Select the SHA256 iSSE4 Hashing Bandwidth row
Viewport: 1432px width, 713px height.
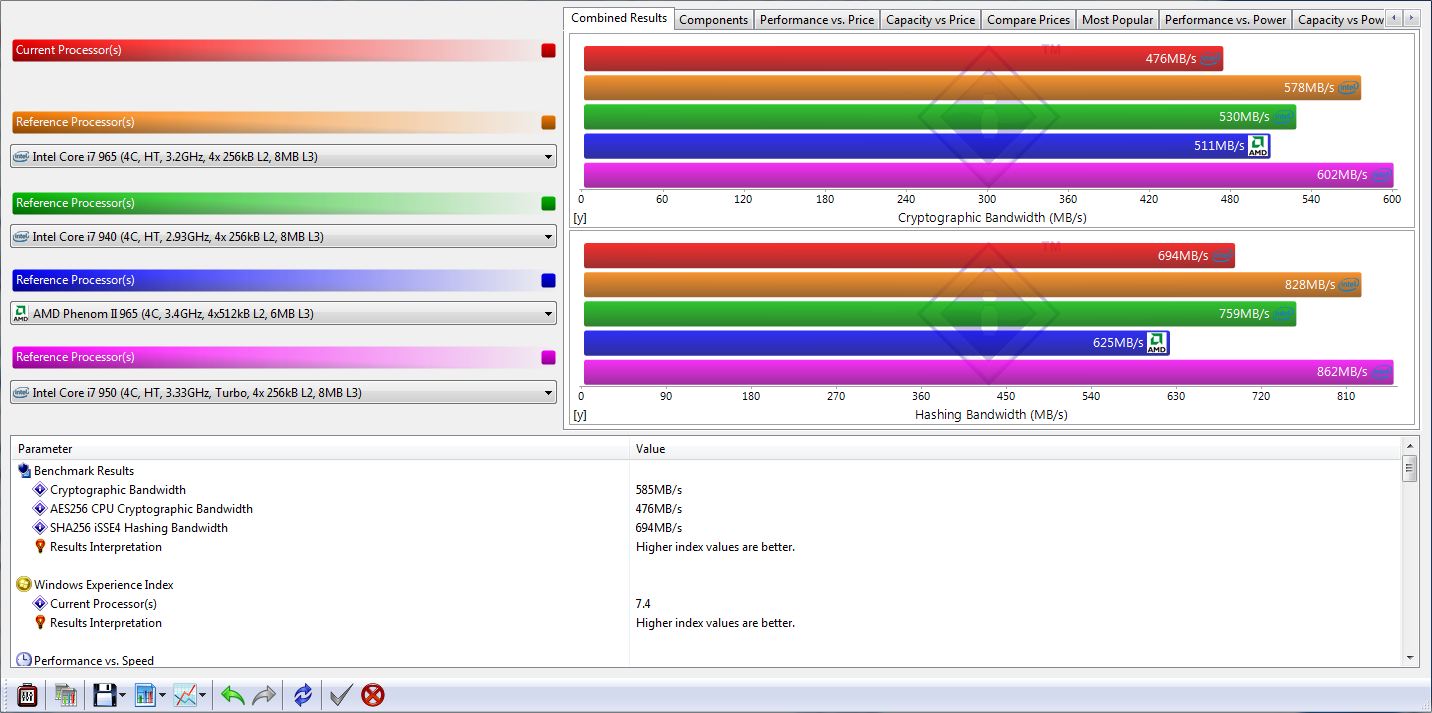706,528
